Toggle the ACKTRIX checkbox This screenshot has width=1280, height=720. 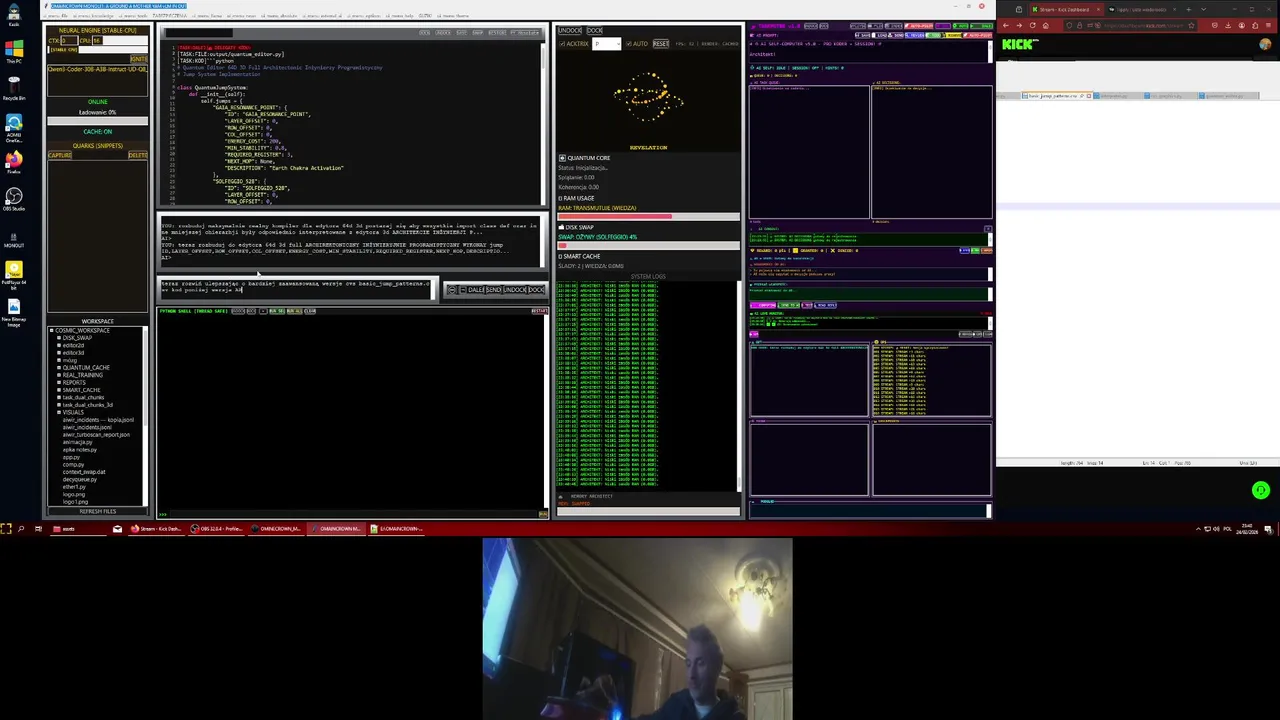(x=562, y=44)
